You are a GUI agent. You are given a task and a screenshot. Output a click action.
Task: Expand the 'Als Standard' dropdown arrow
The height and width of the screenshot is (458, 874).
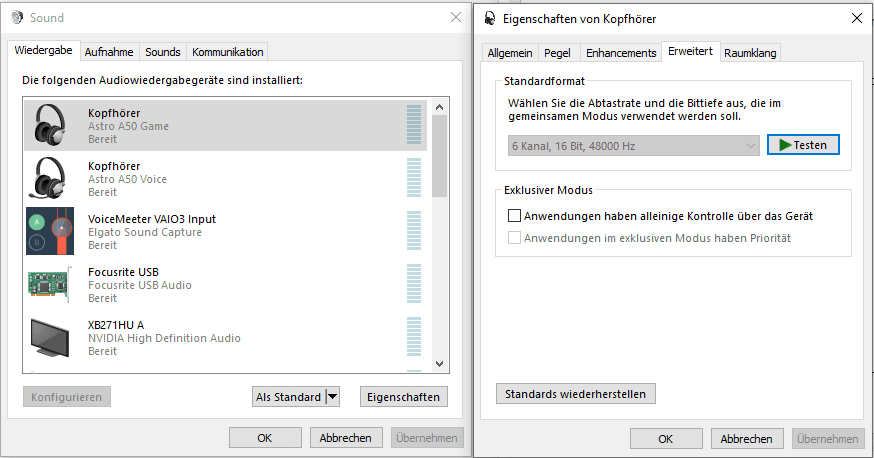(x=333, y=397)
